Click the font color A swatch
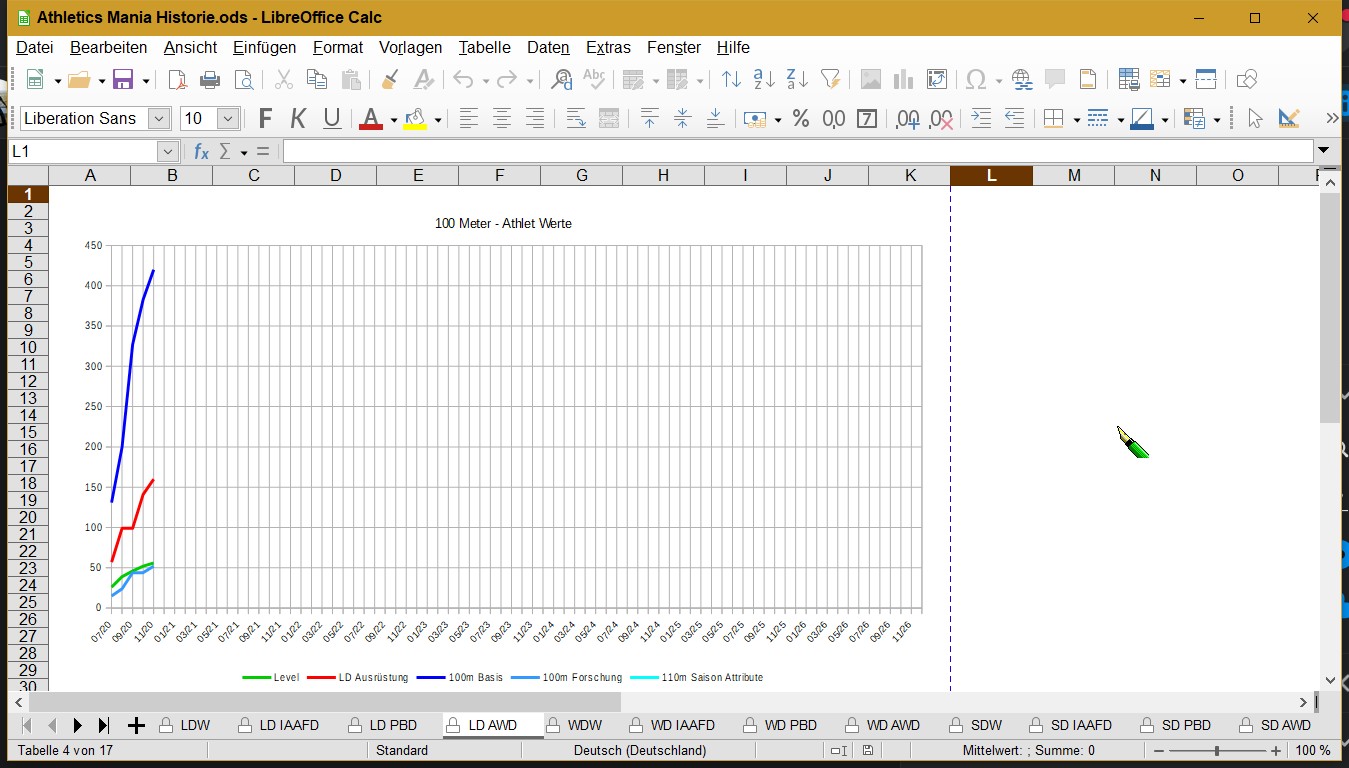The width and height of the screenshot is (1349, 768). coord(371,119)
